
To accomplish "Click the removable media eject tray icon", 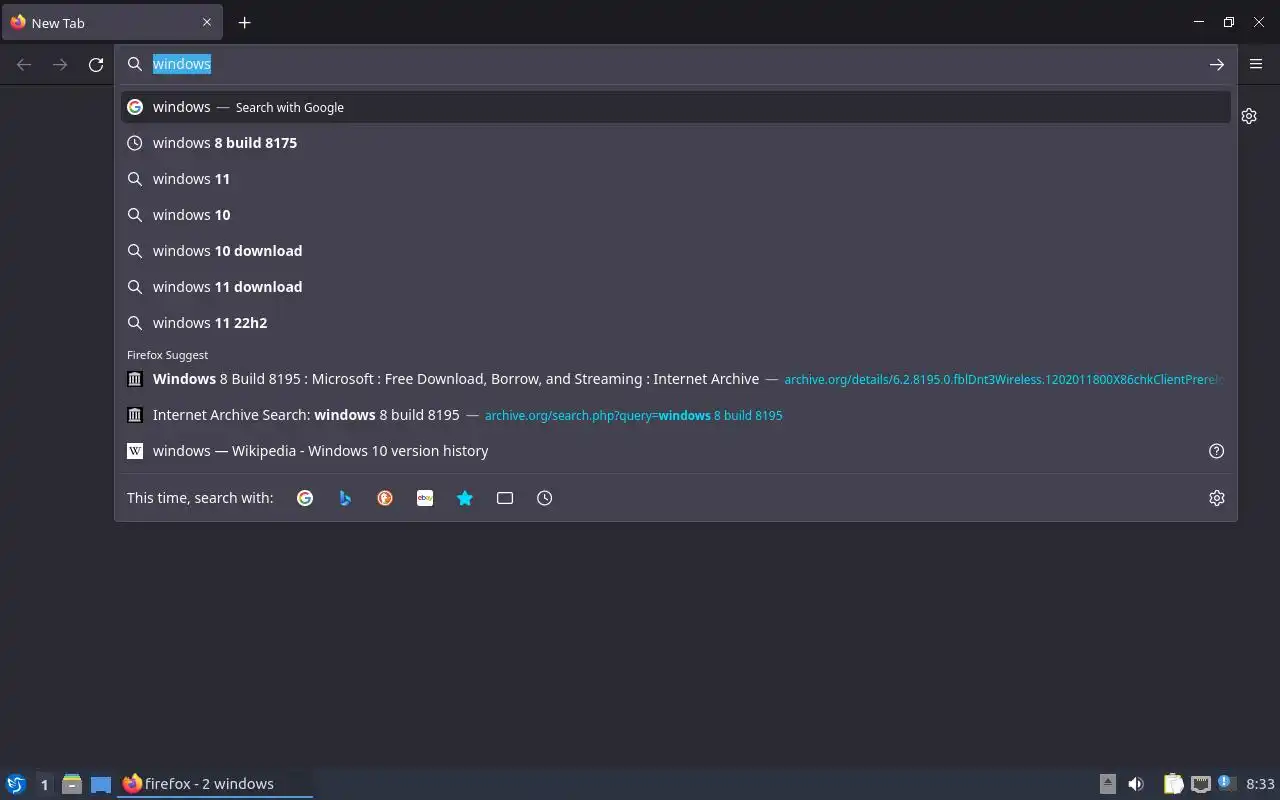I will (x=1108, y=784).
